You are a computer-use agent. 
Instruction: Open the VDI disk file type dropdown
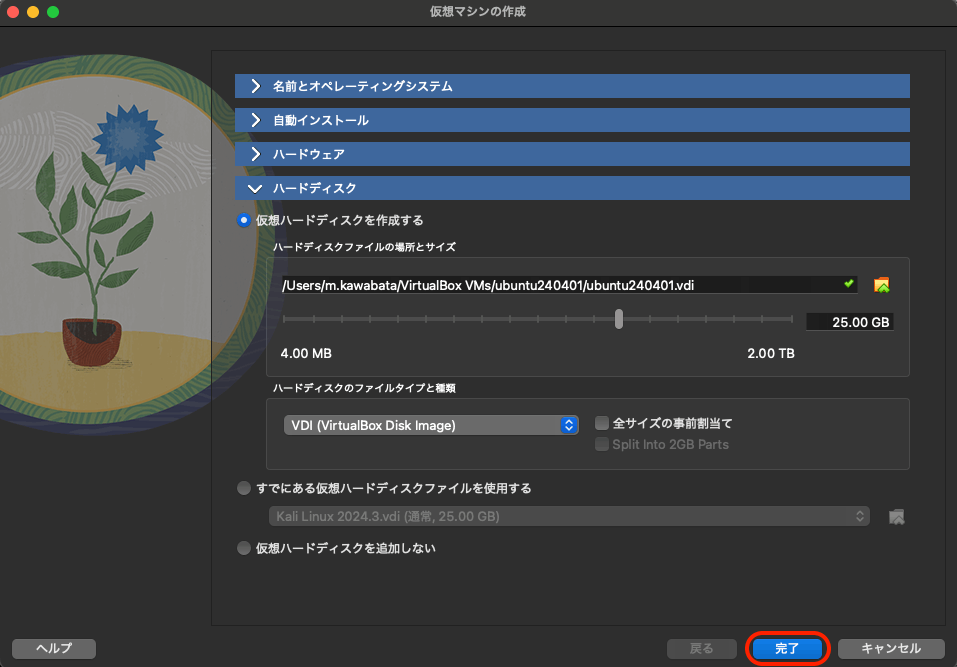tap(431, 425)
